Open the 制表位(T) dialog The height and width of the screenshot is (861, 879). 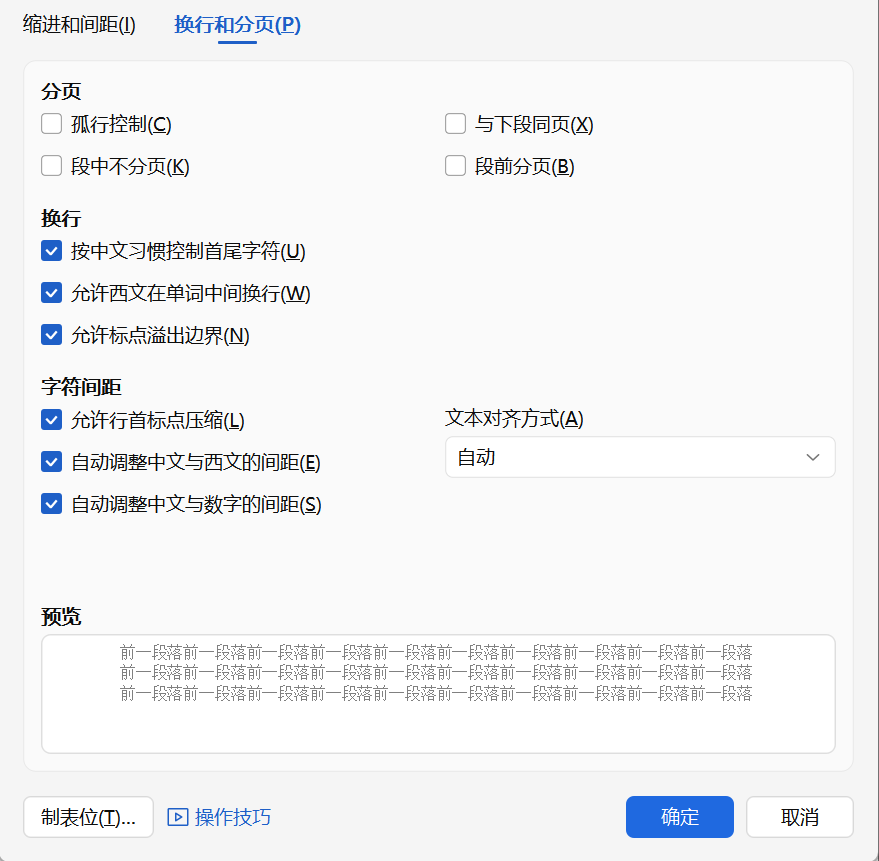pos(88,817)
